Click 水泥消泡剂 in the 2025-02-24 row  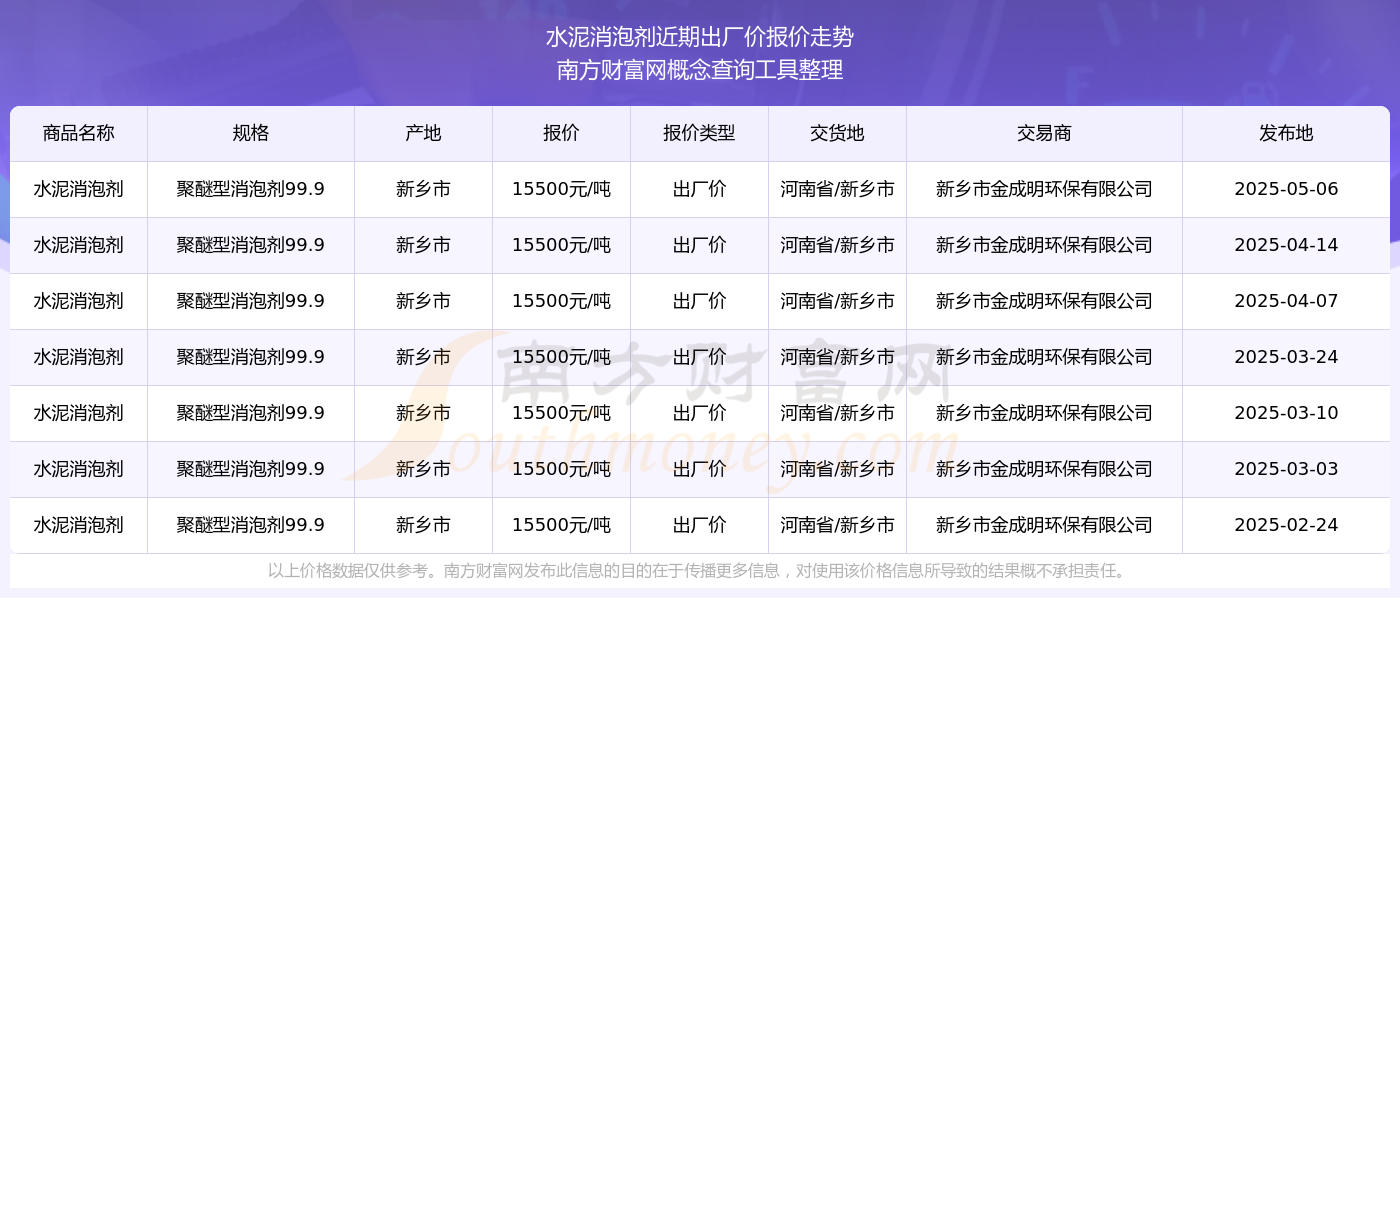point(79,525)
